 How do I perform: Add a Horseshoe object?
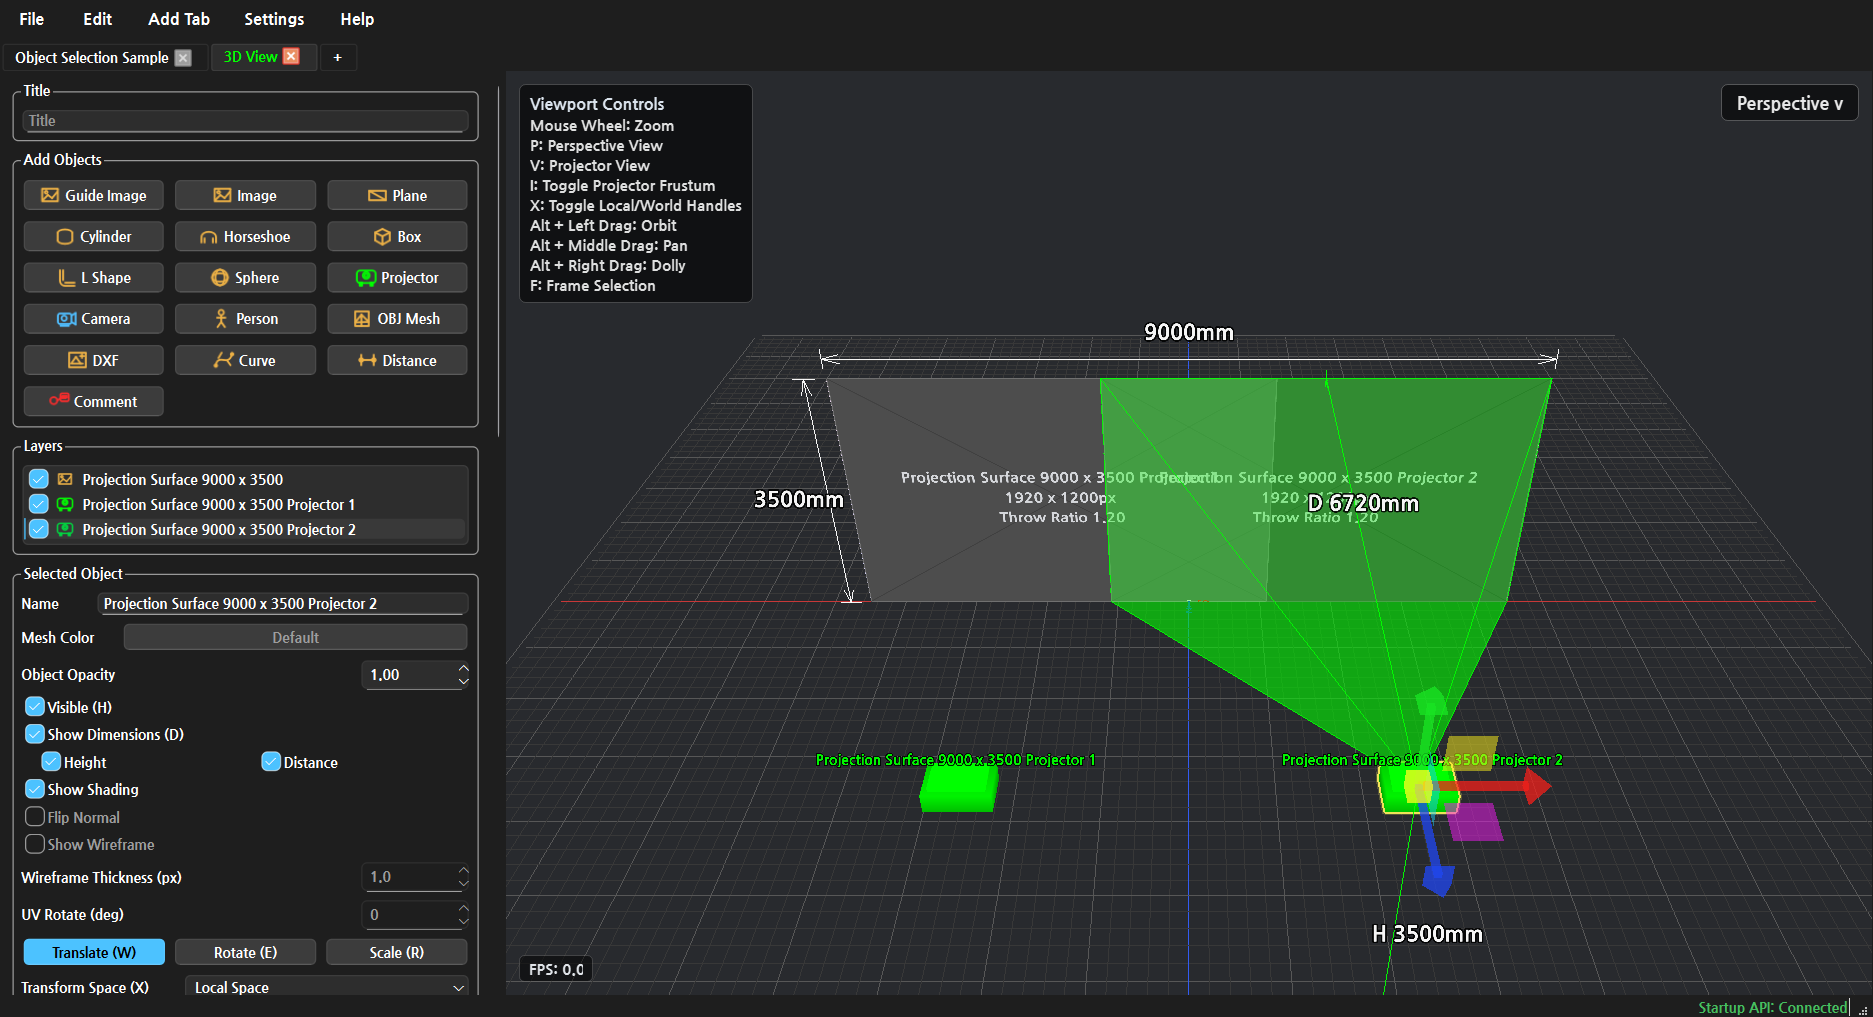coord(245,236)
